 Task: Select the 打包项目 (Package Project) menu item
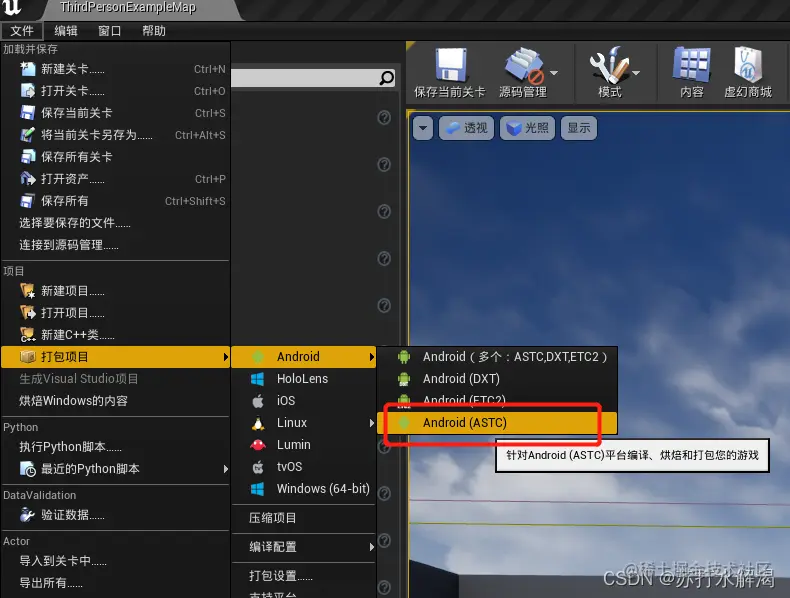click(116, 357)
